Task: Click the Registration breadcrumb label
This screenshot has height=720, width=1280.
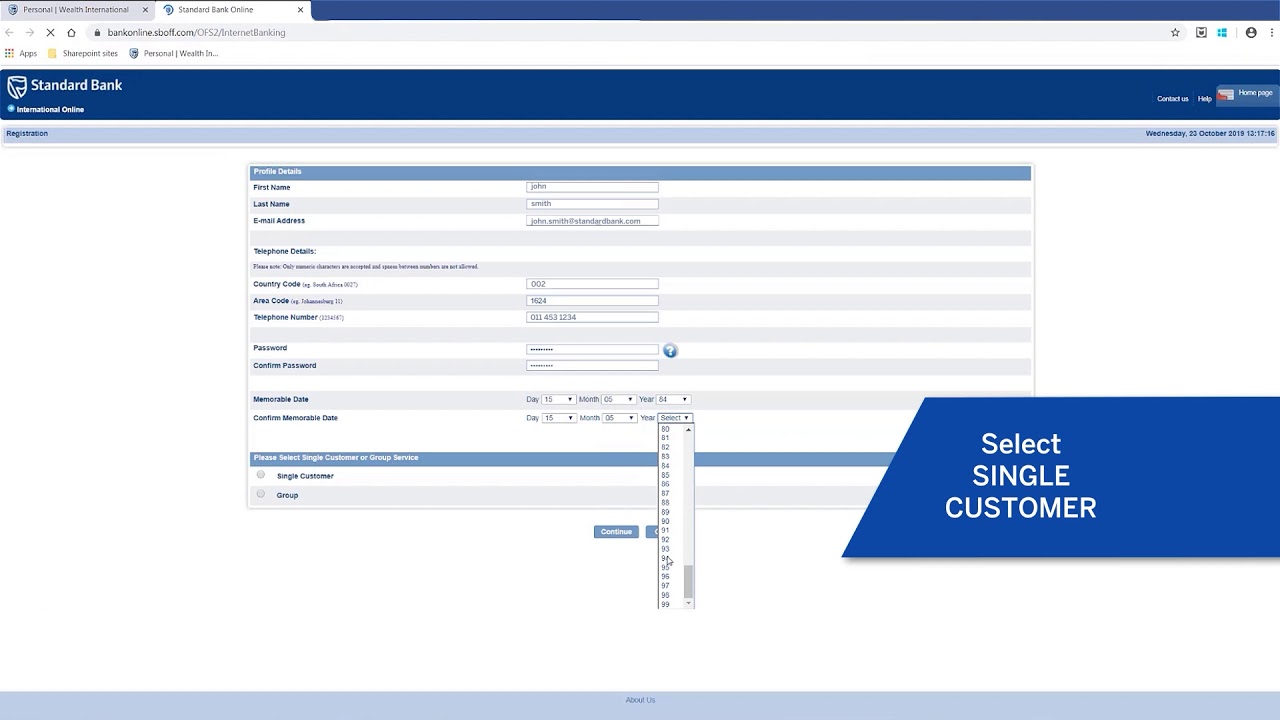Action: pyautogui.click(x=27, y=133)
